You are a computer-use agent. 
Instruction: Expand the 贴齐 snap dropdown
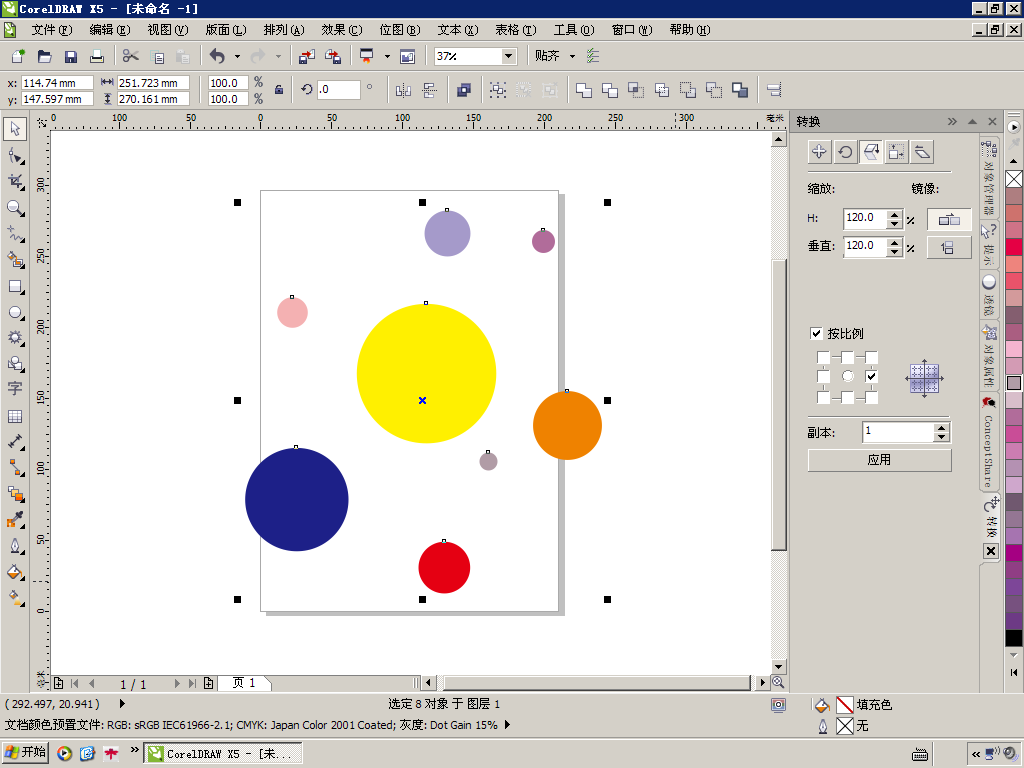coord(572,56)
